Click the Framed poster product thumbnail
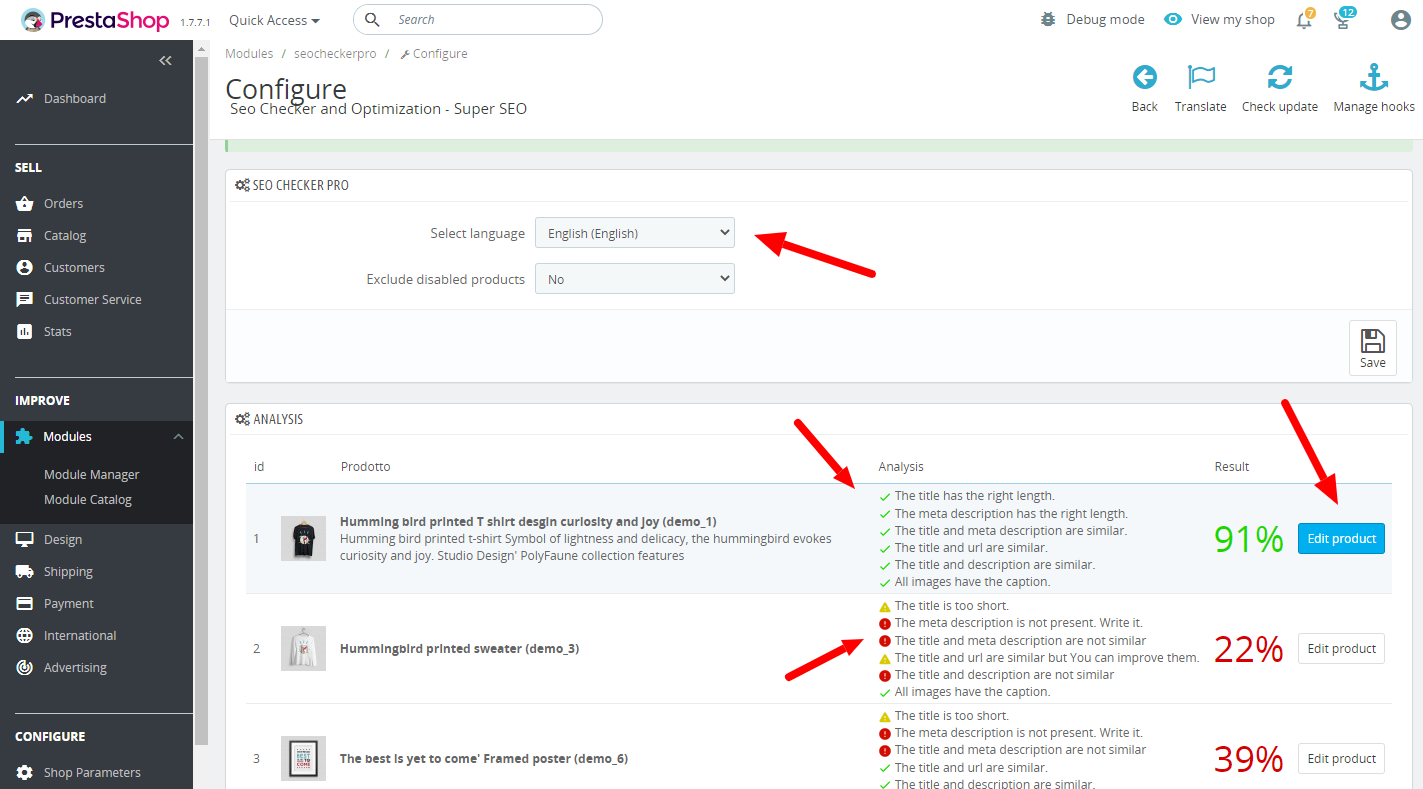This screenshot has width=1423, height=789. 303,759
